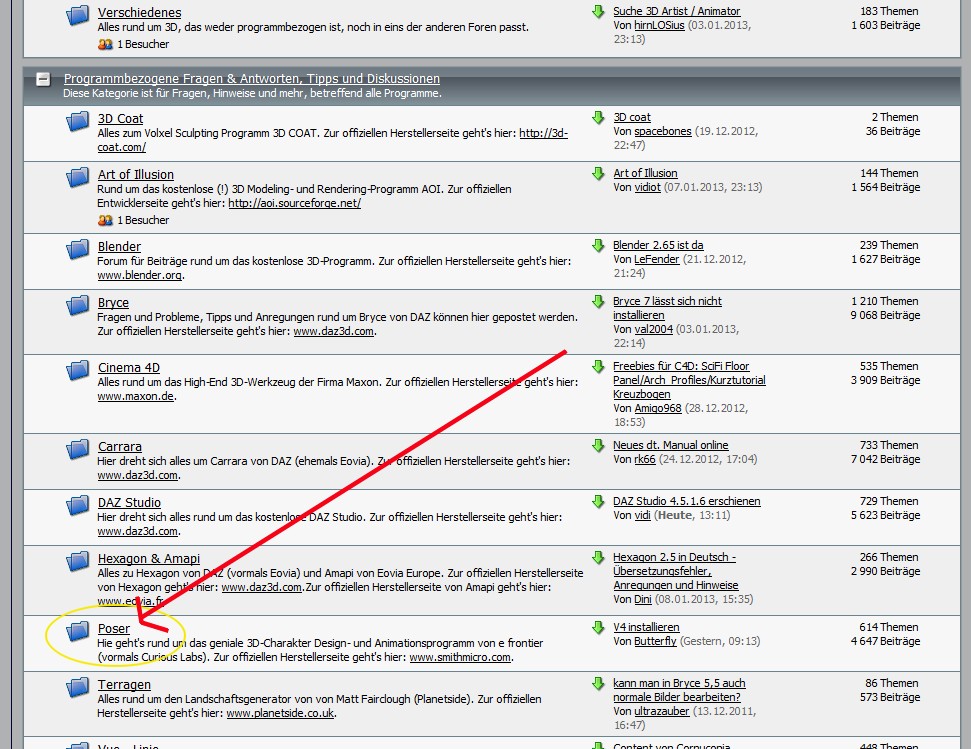This screenshot has width=971, height=749.
Task: Click green arrow beside 3D coat last post
Action: [x=598, y=118]
